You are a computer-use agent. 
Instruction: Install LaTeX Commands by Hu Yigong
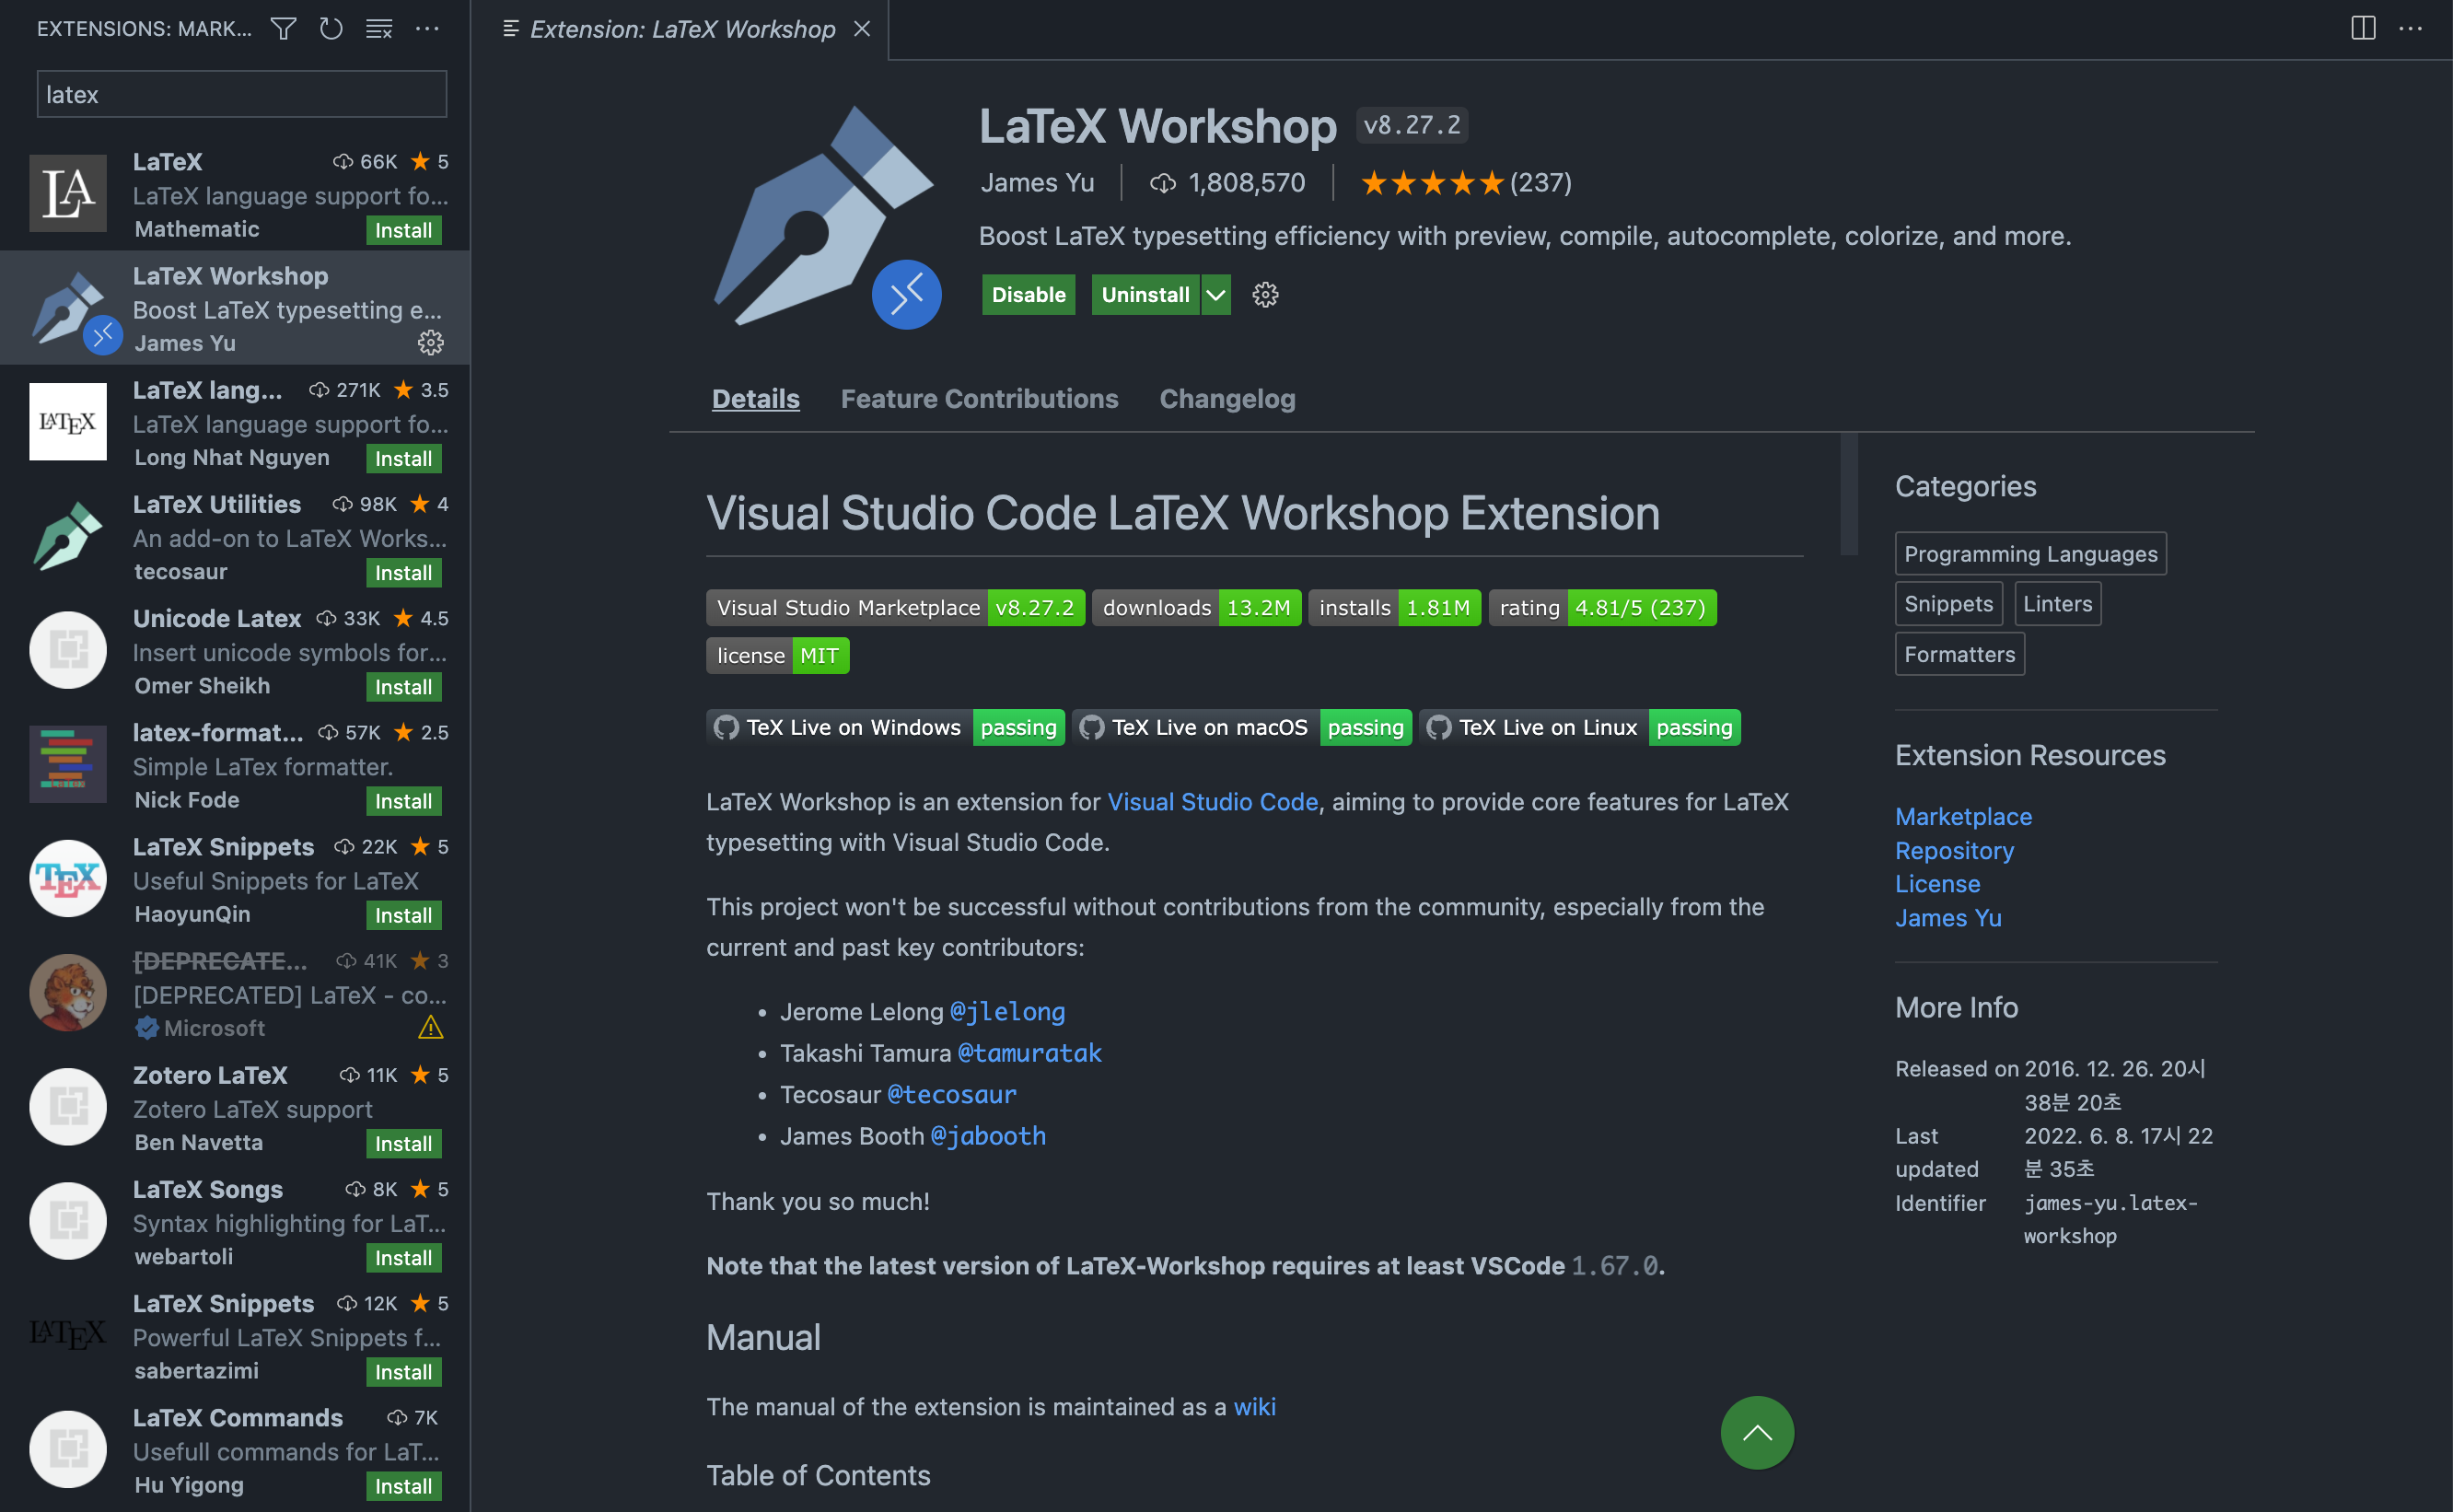tap(404, 1486)
